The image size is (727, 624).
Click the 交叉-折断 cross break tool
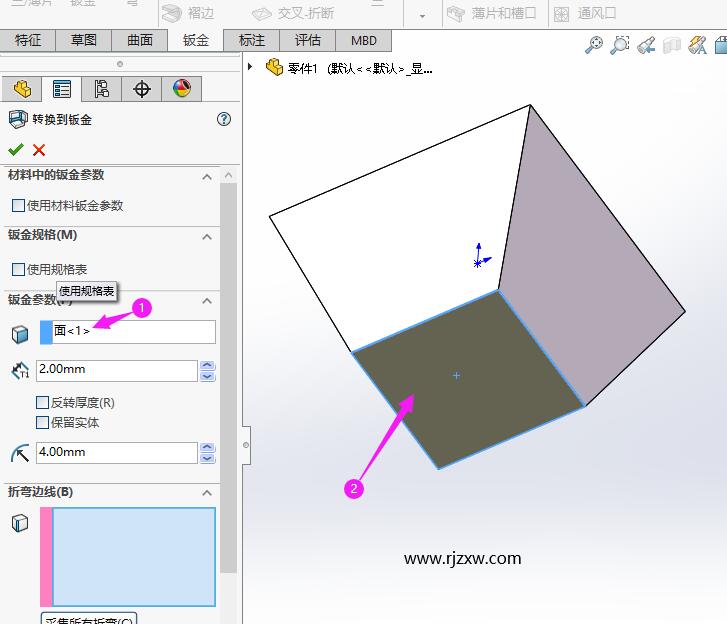click(293, 13)
